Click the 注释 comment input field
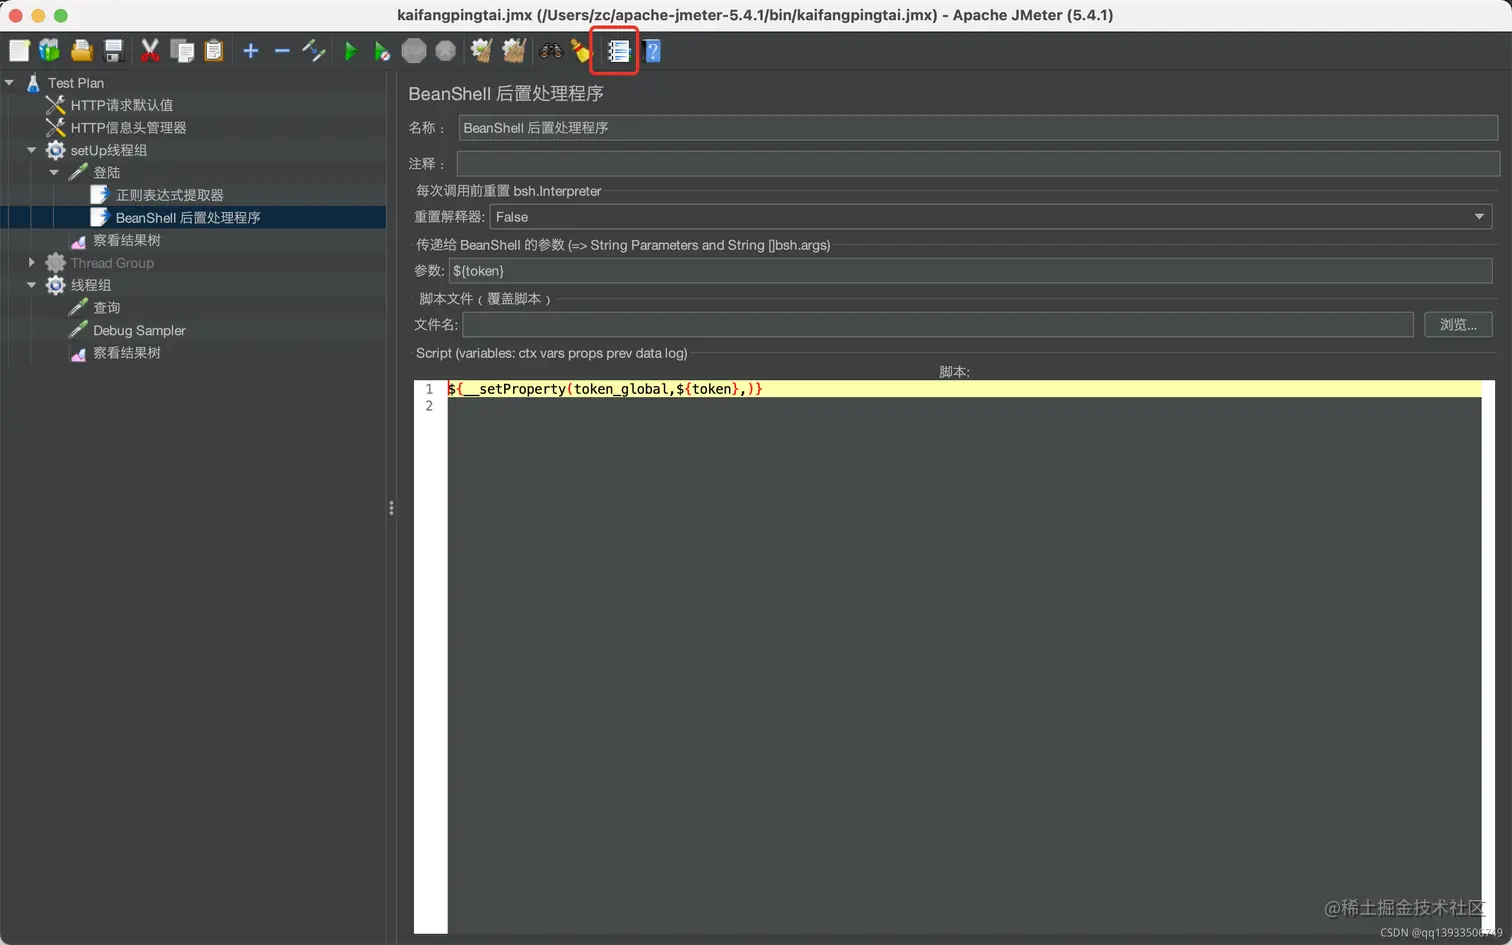 click(978, 163)
